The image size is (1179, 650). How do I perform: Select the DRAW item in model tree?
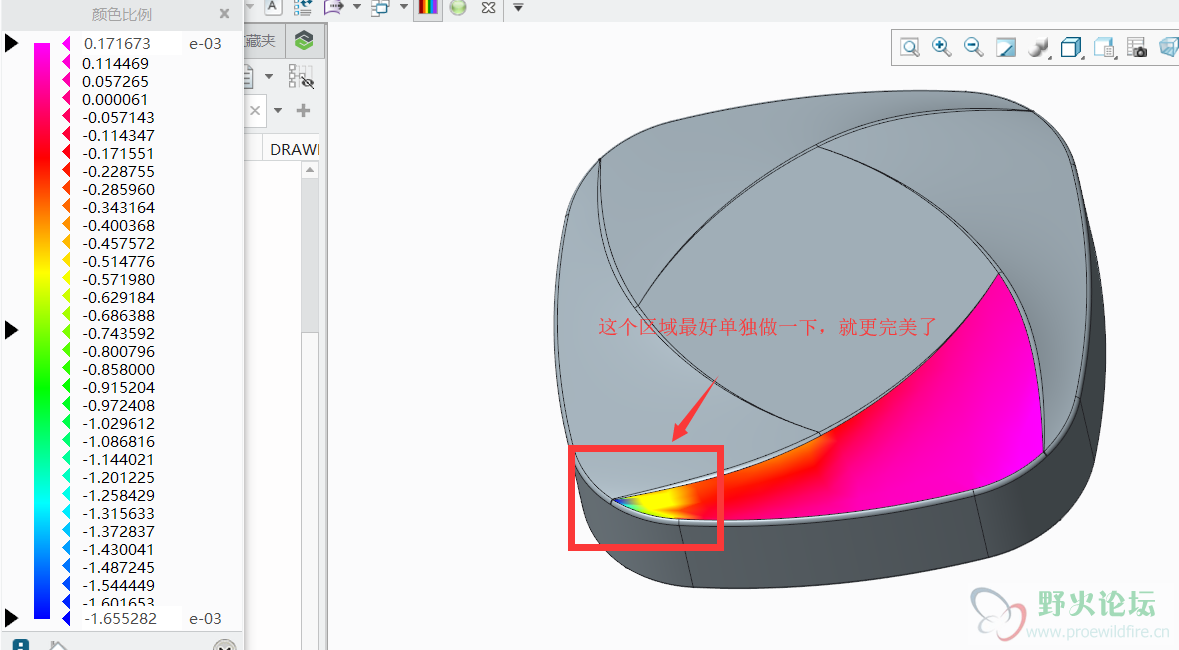click(295, 150)
